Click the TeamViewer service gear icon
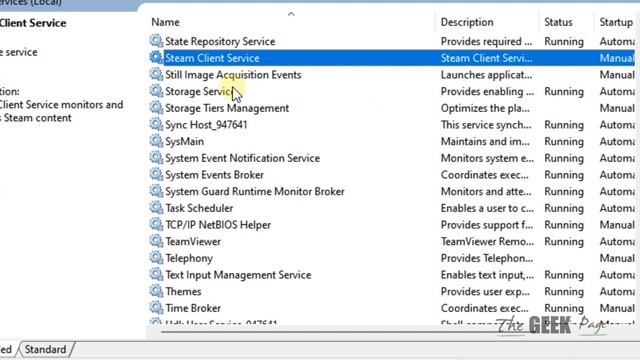 coord(156,241)
